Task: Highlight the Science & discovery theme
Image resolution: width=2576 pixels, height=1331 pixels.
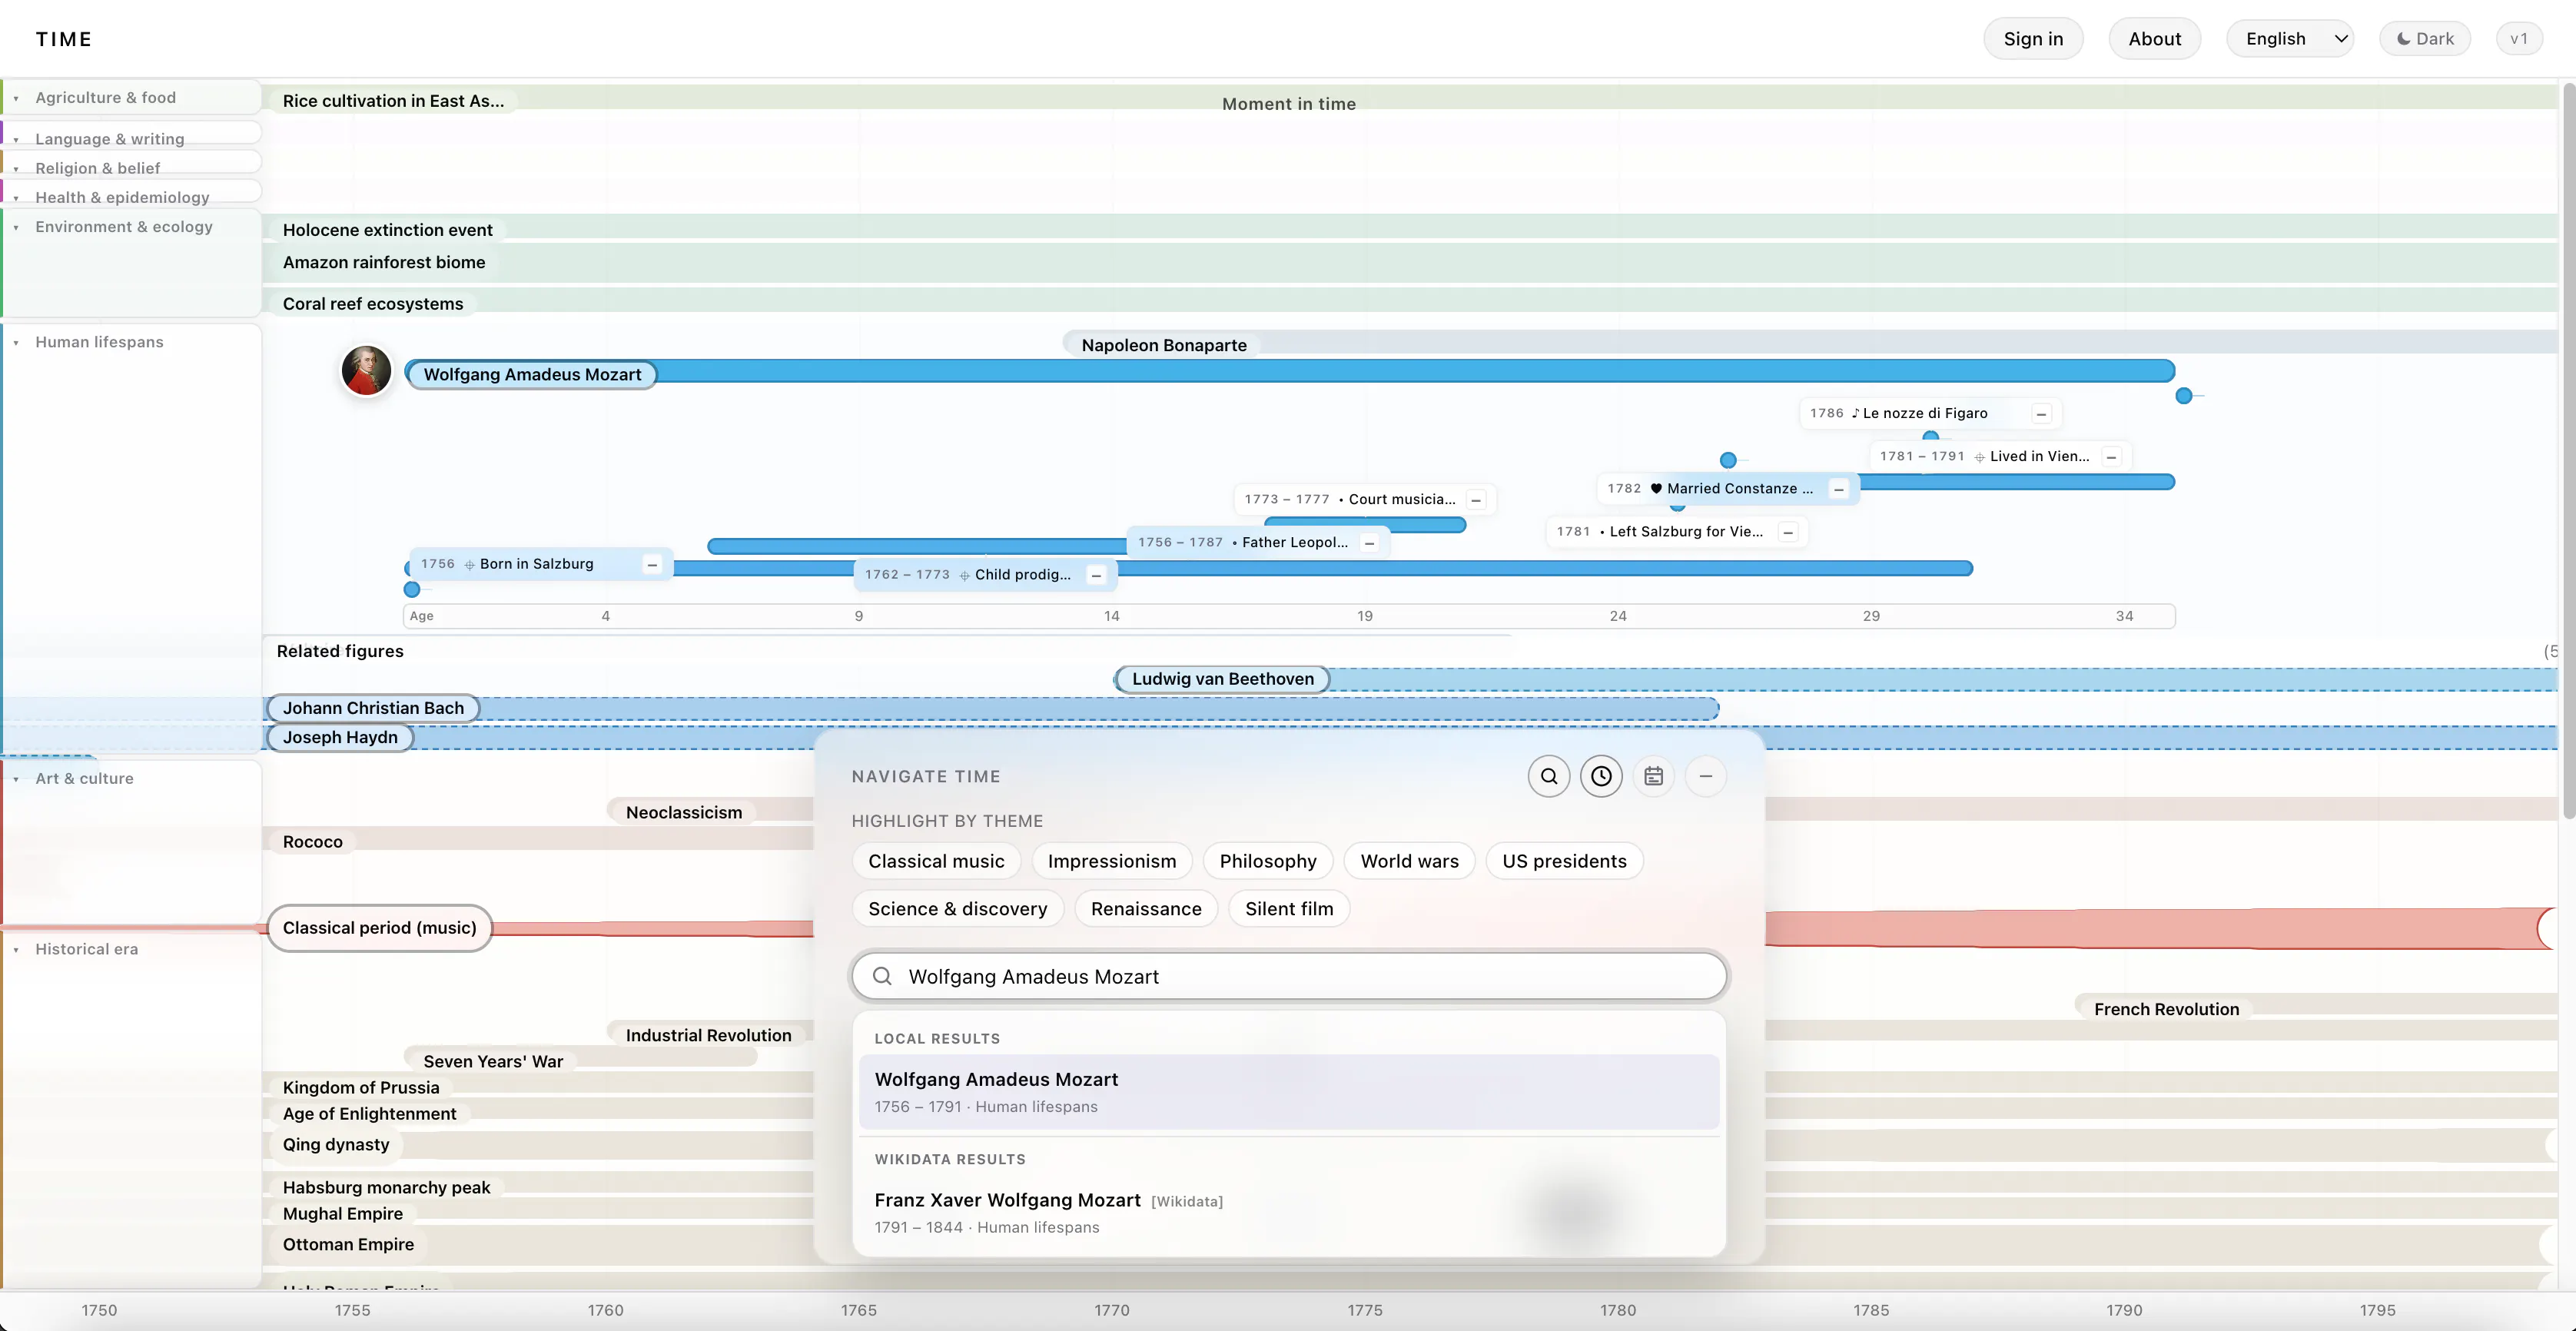Action: pyautogui.click(x=958, y=909)
